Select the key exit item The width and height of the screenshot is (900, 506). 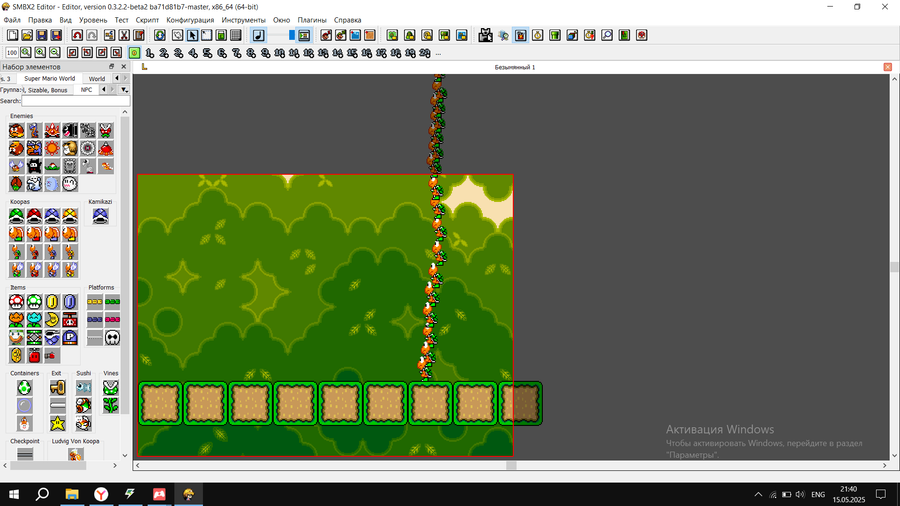point(57,388)
